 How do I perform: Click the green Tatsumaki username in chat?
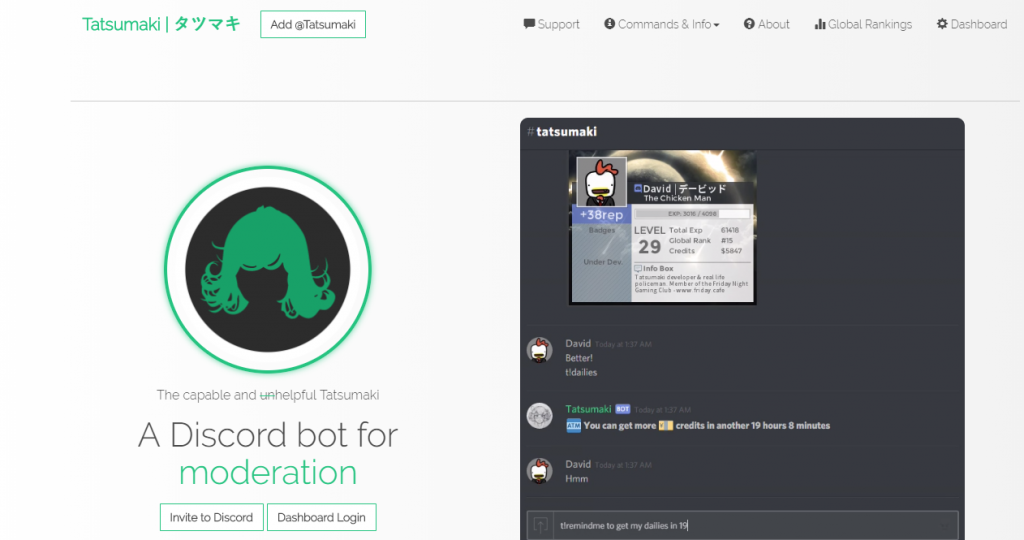click(x=588, y=409)
